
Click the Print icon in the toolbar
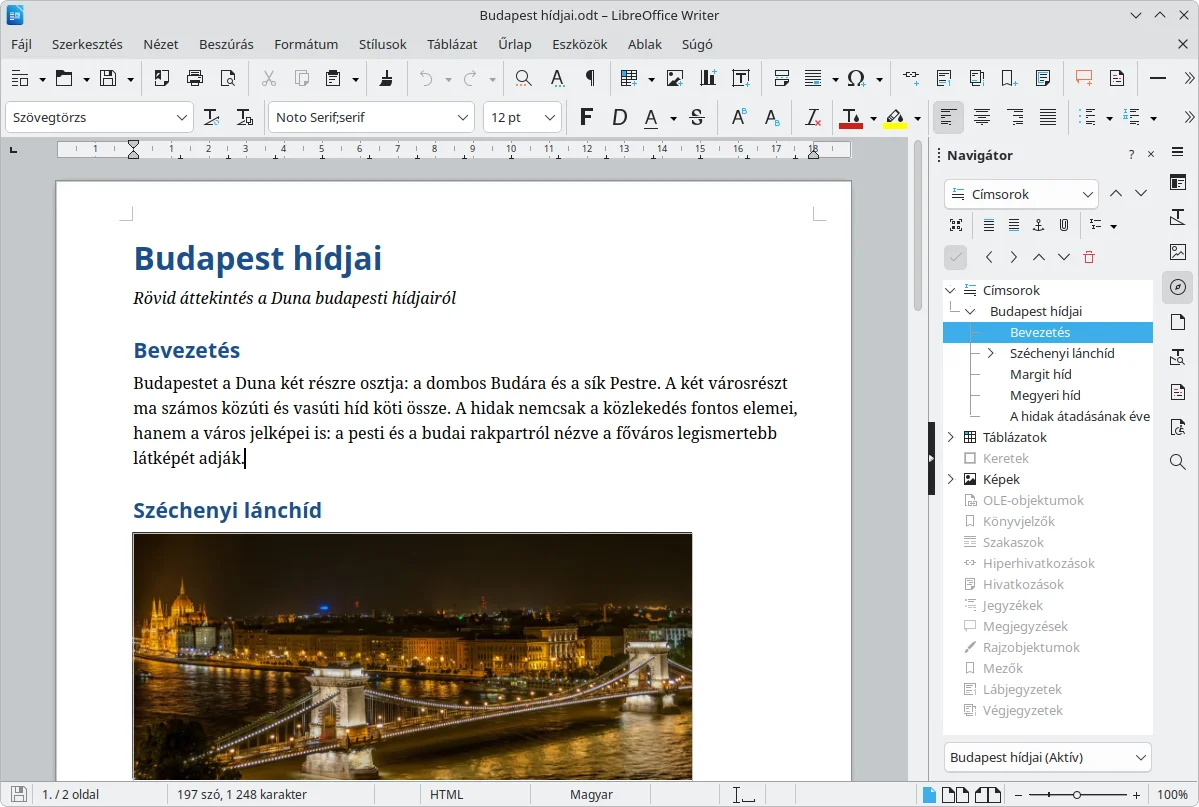coord(195,77)
